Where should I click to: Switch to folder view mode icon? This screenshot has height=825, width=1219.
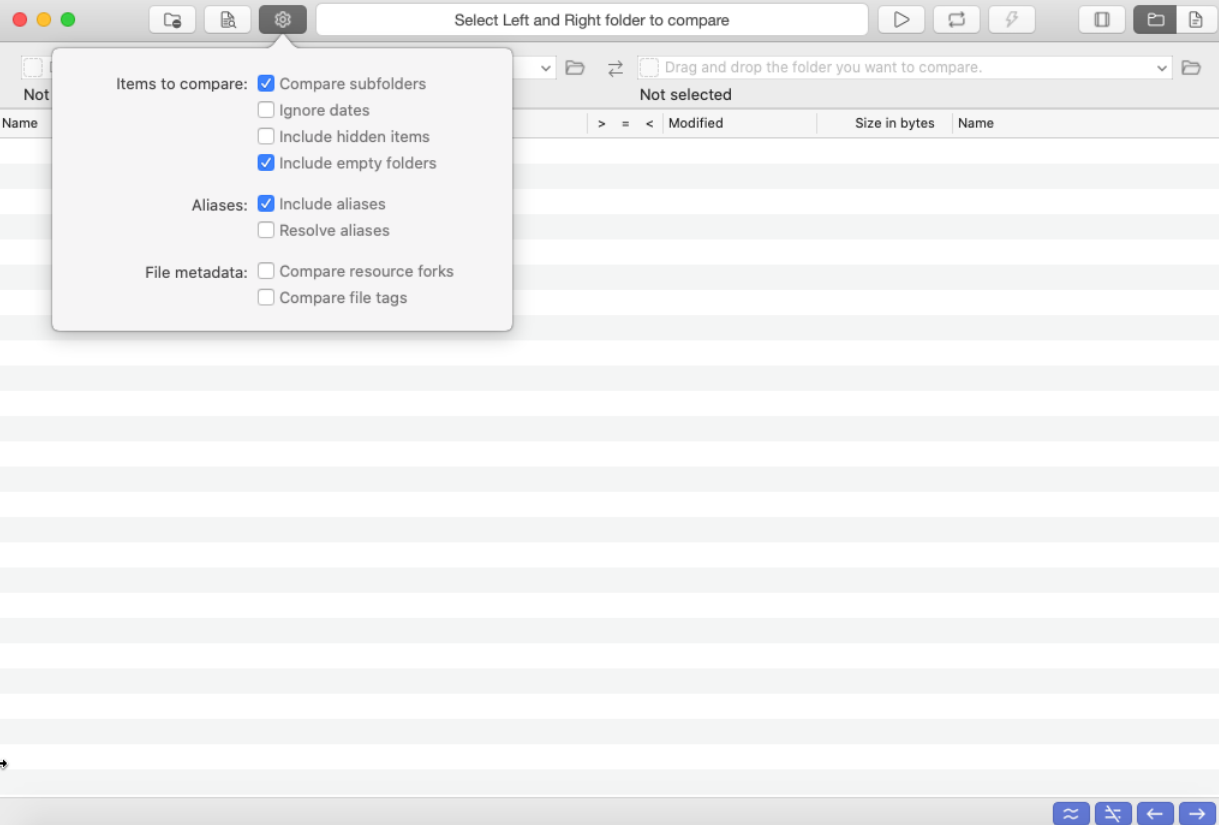[1155, 20]
